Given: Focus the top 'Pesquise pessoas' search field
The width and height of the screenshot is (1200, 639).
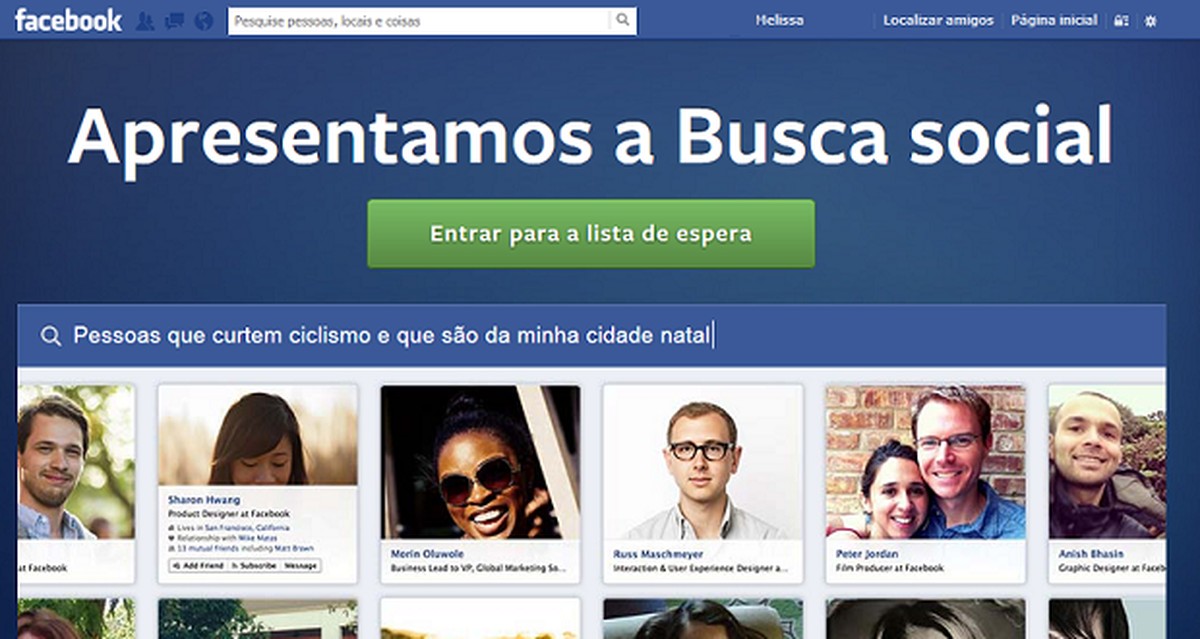Looking at the screenshot, I should click(419, 20).
